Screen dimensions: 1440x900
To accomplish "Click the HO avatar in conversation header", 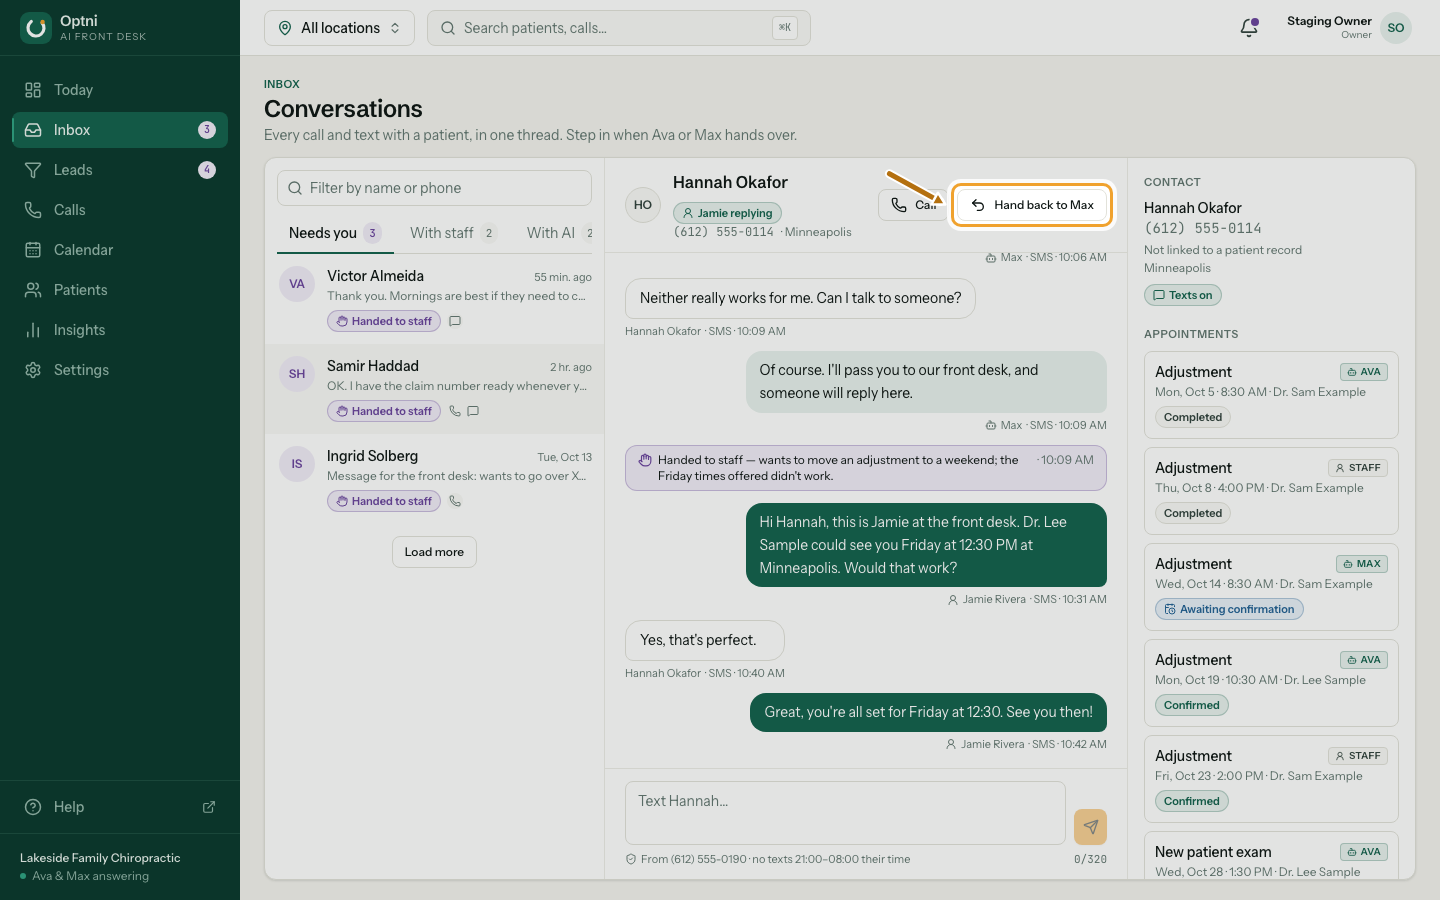I will coord(643,205).
